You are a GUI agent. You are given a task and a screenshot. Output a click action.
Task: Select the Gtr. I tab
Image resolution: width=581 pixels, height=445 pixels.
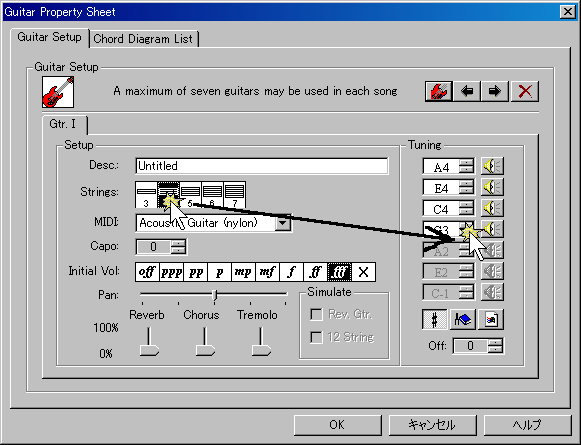(x=63, y=124)
